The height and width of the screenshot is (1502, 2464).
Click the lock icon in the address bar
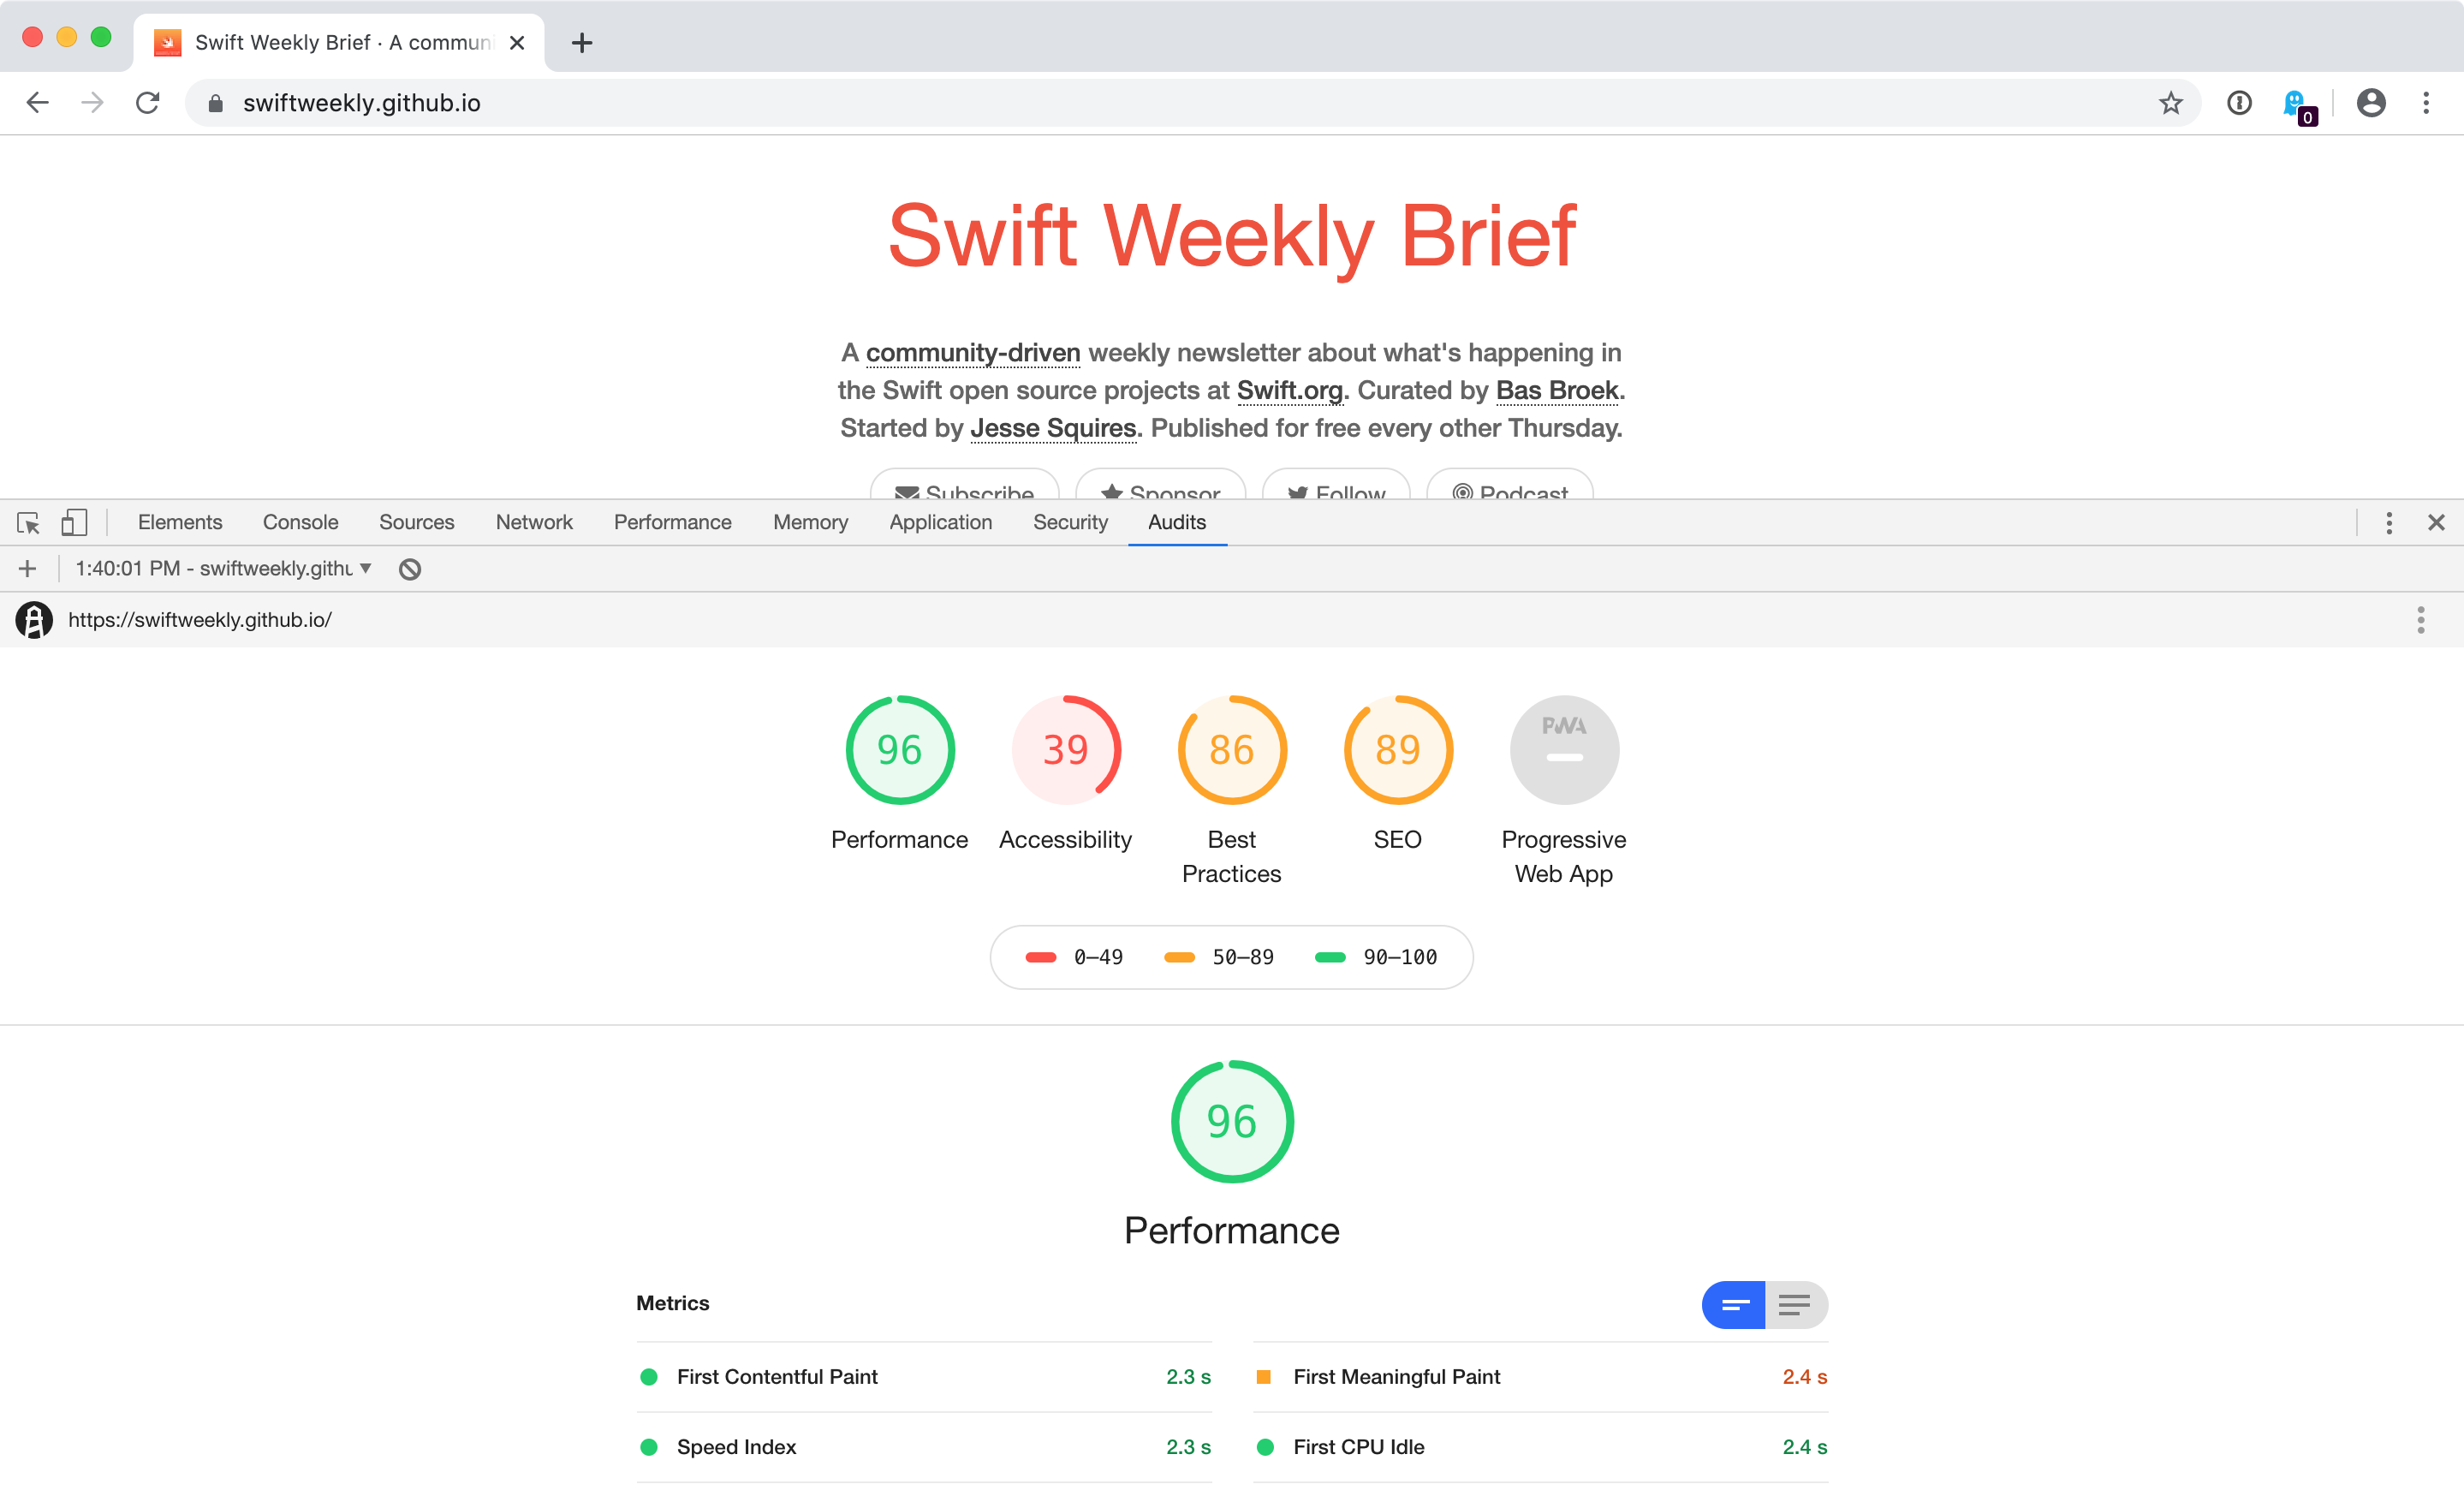tap(215, 103)
